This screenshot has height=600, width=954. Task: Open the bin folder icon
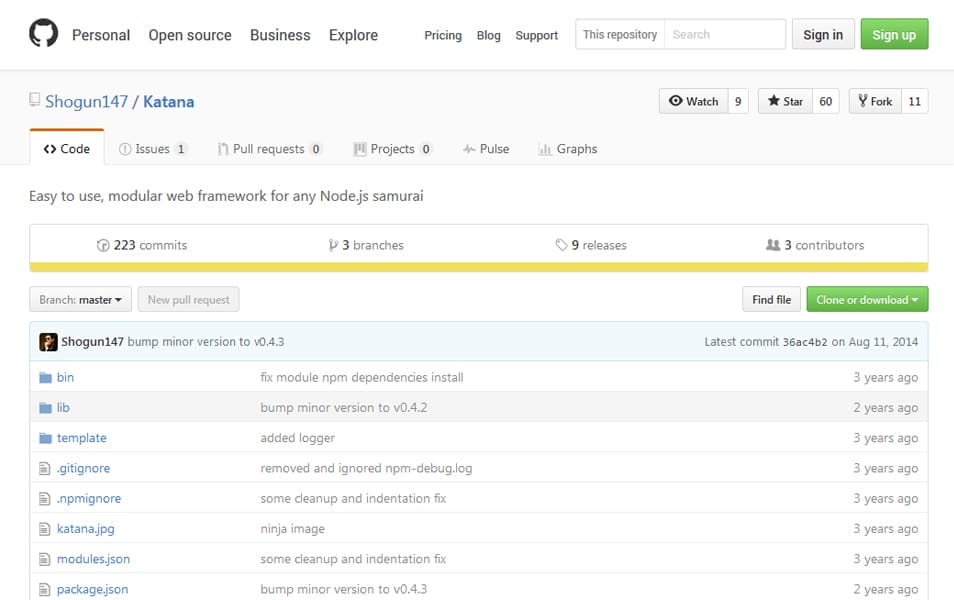(45, 378)
